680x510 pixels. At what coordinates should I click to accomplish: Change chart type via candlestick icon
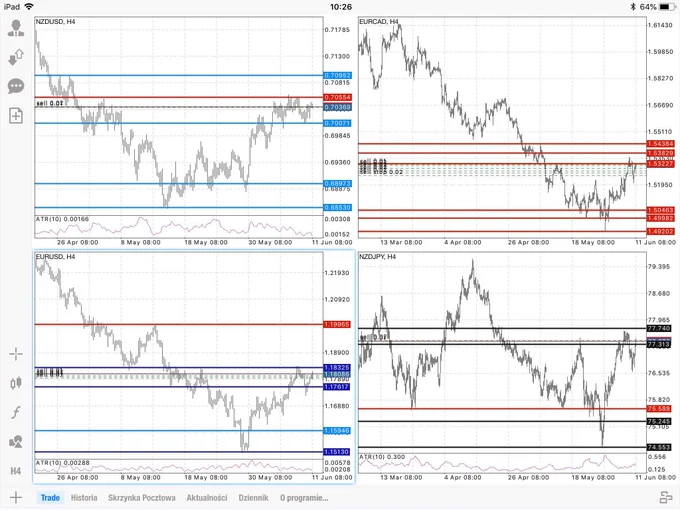point(16,383)
